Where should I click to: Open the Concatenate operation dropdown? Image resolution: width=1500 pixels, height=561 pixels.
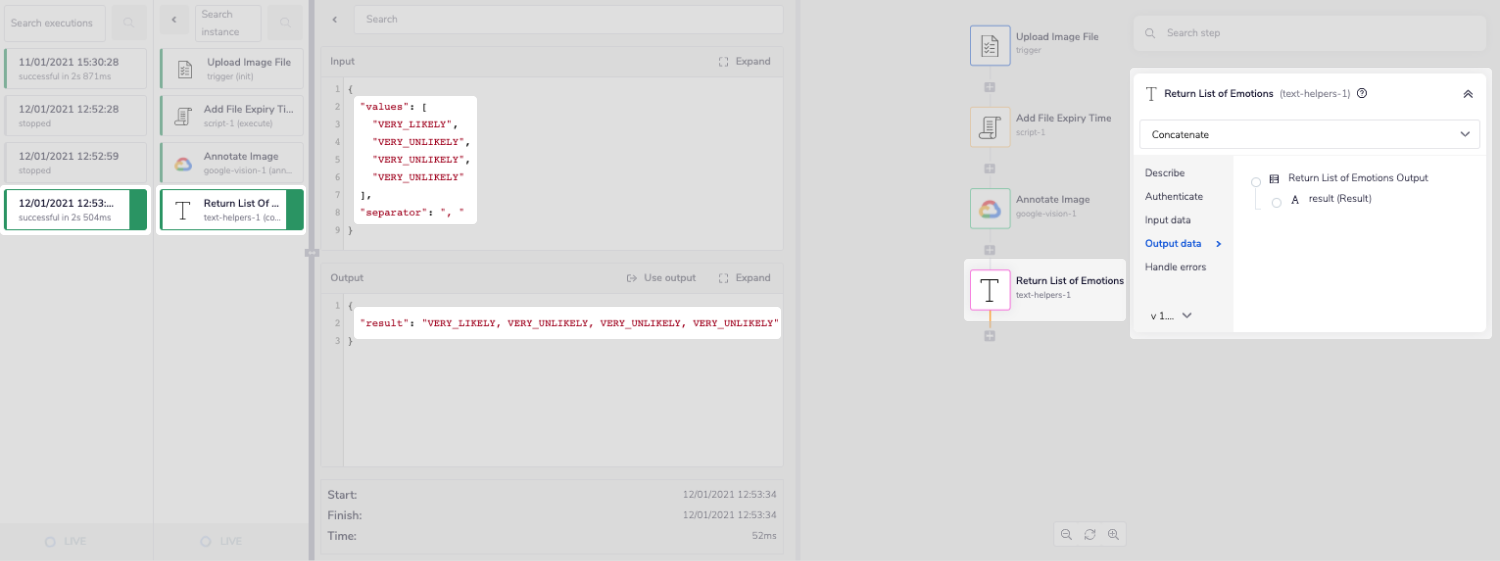(x=1309, y=134)
